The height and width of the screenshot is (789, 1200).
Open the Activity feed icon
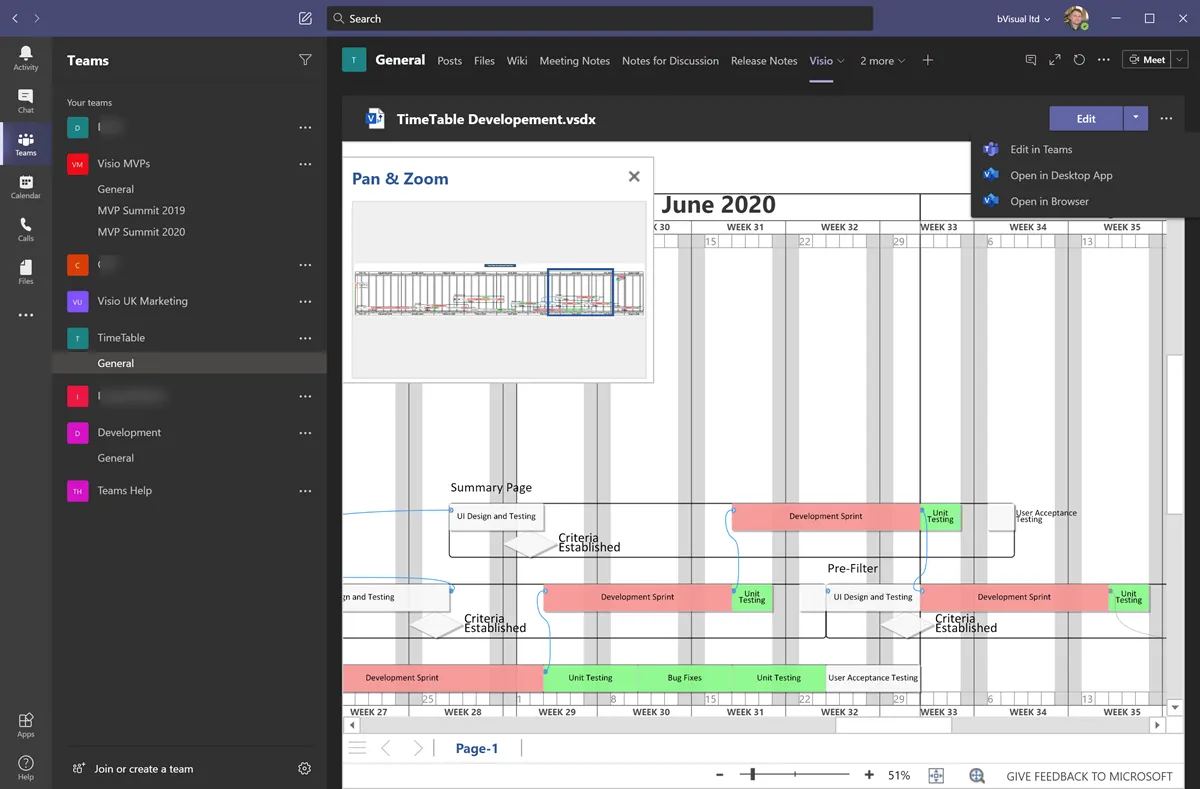(x=26, y=57)
